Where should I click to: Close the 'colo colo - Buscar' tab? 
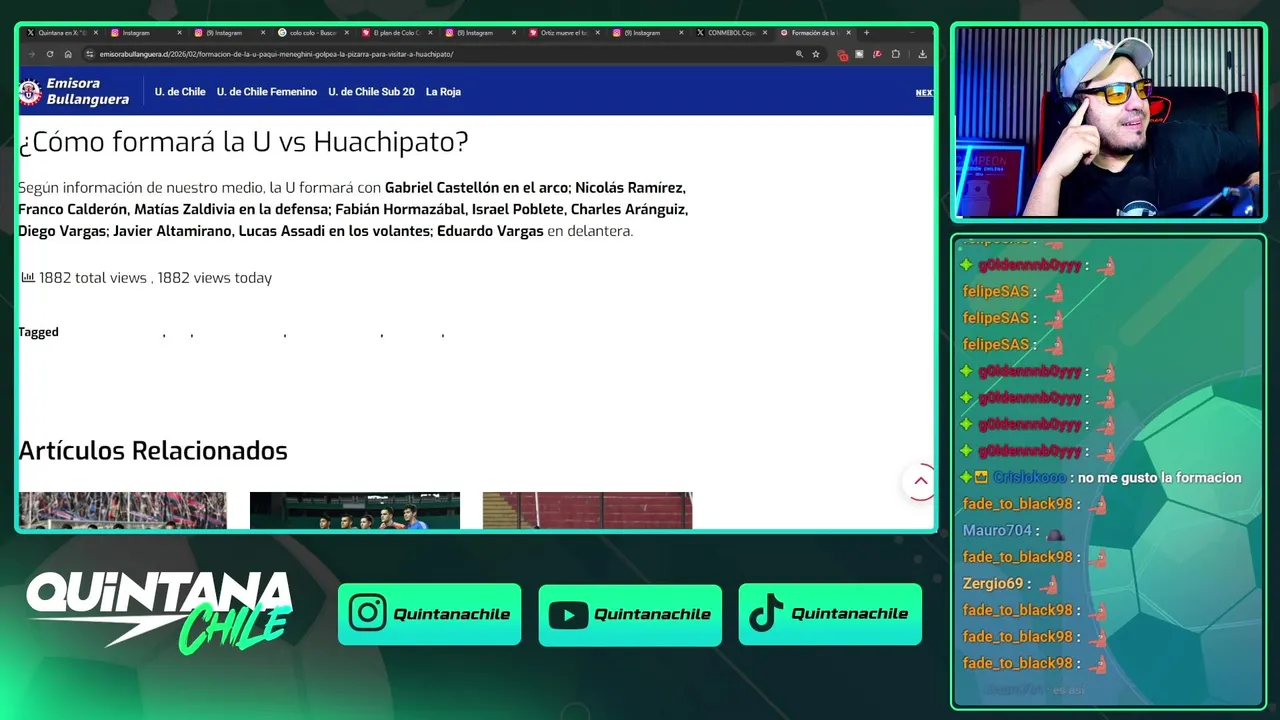tap(347, 33)
